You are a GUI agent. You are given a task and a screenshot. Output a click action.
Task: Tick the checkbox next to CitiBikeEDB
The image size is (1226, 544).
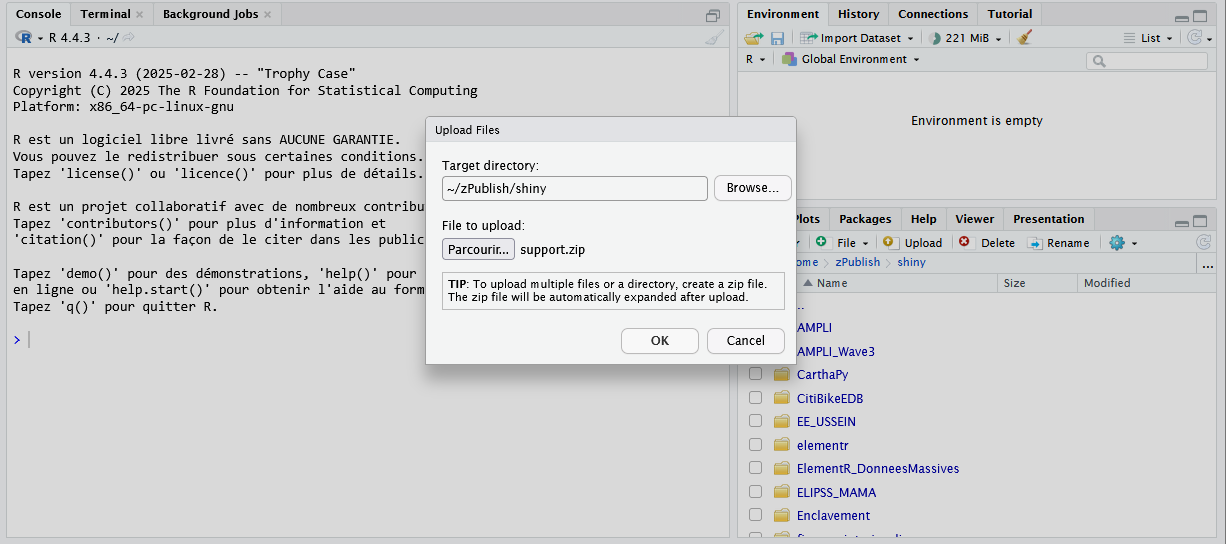point(755,398)
